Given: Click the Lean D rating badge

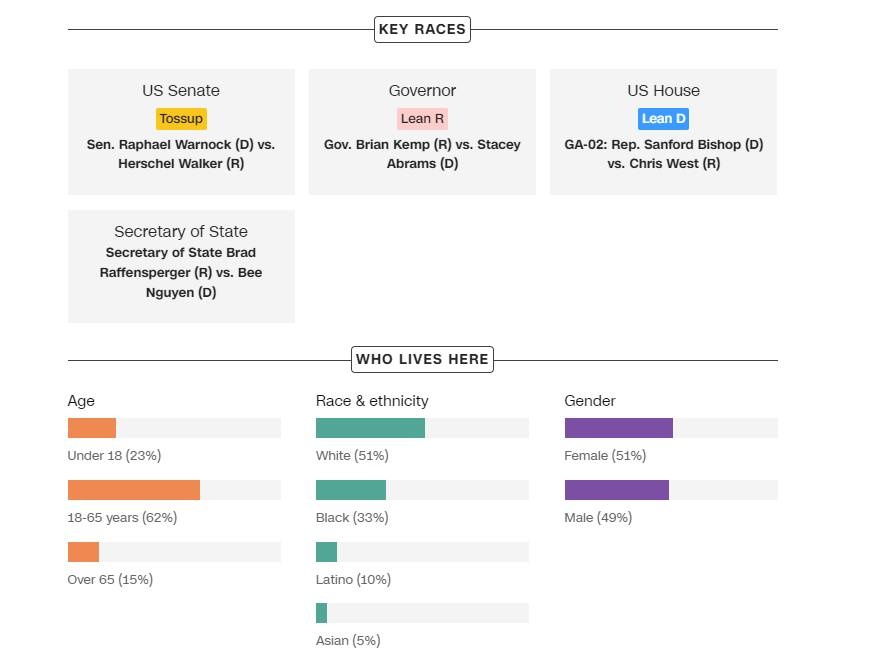Looking at the screenshot, I should [663, 119].
